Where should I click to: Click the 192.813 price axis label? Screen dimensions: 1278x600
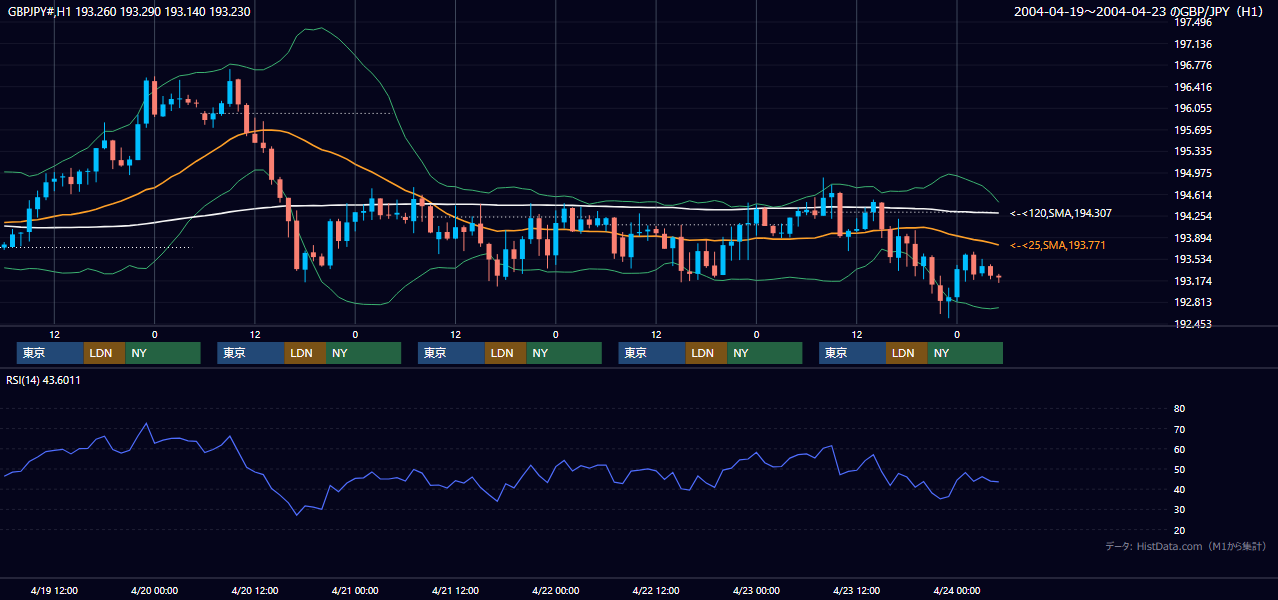[1192, 302]
